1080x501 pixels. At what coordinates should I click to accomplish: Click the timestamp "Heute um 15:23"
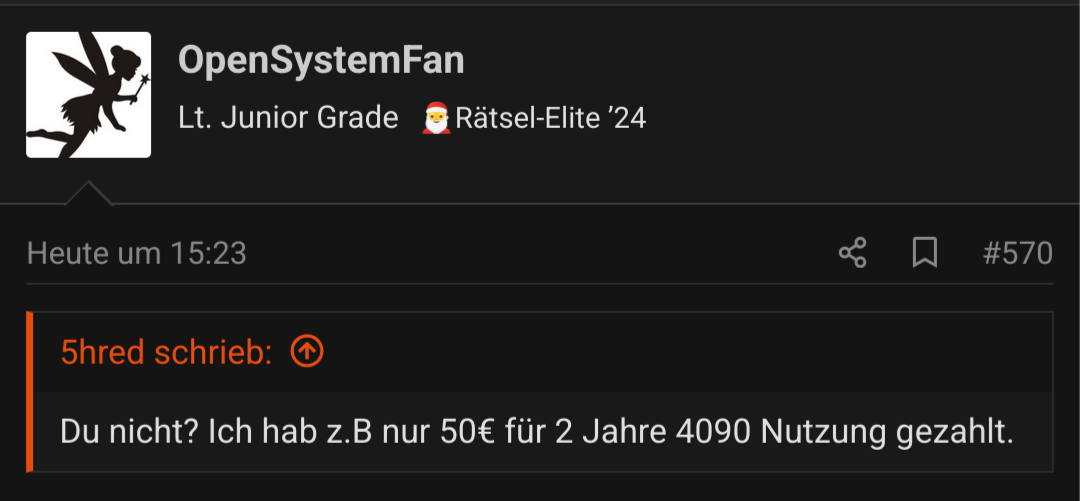point(136,253)
